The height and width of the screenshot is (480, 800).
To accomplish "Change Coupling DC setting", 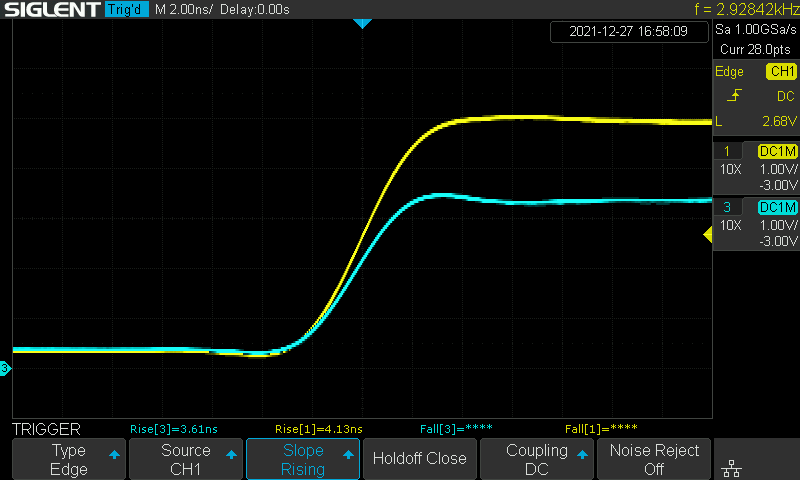I will coord(537,459).
